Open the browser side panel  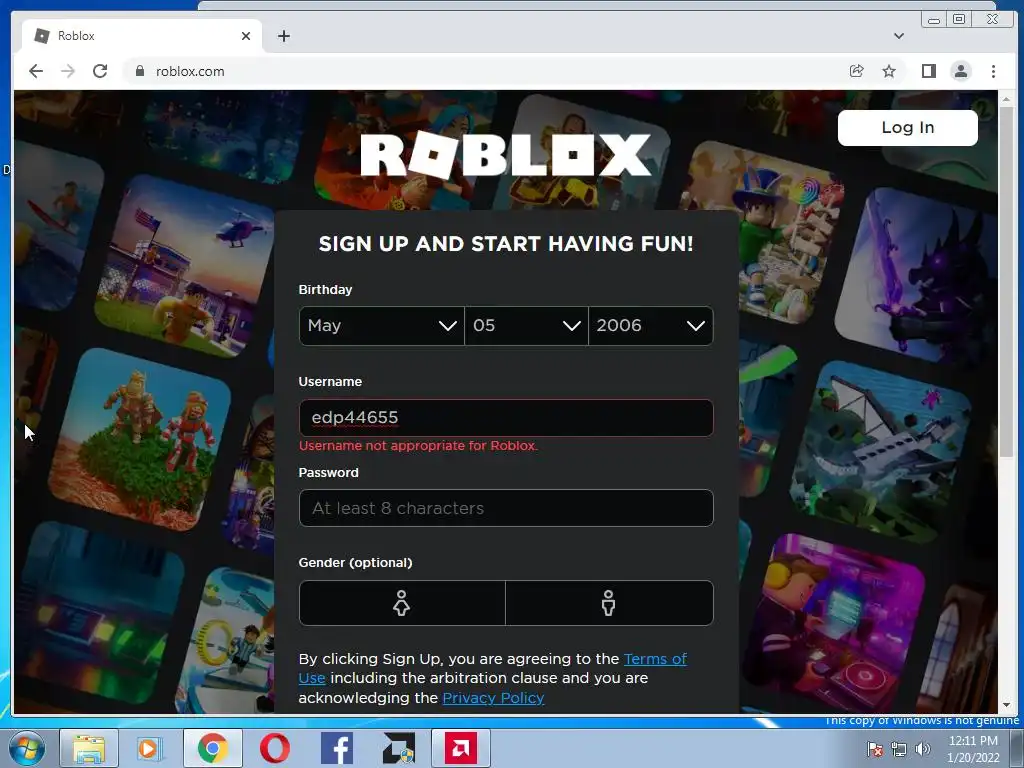[928, 71]
